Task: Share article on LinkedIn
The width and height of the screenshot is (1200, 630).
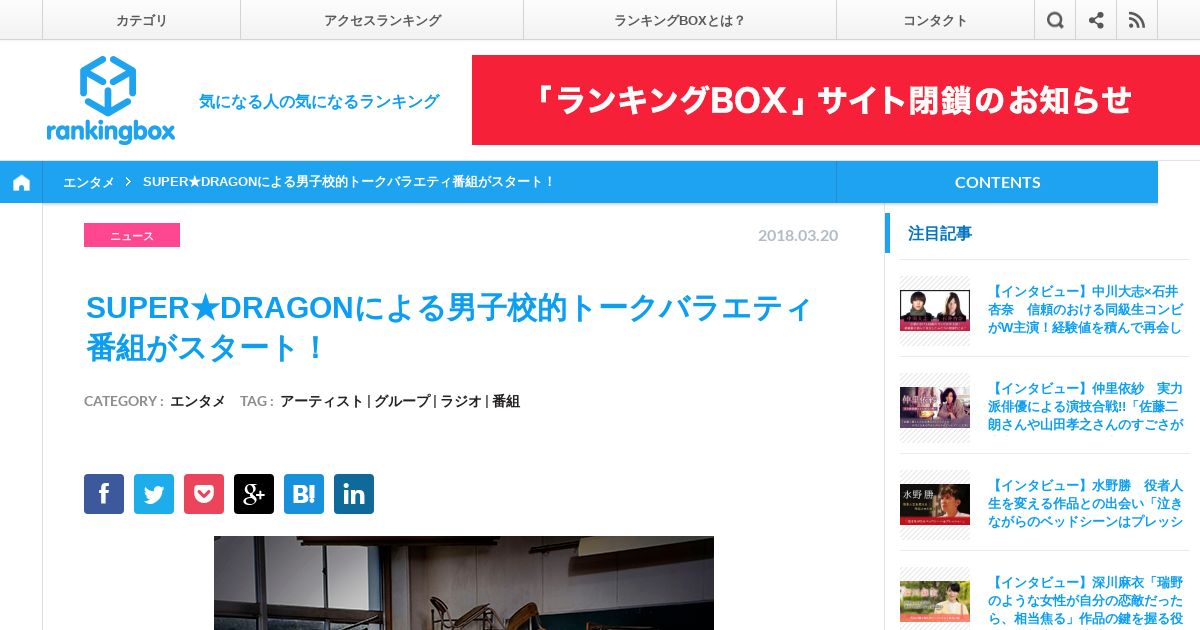Action: click(x=354, y=494)
